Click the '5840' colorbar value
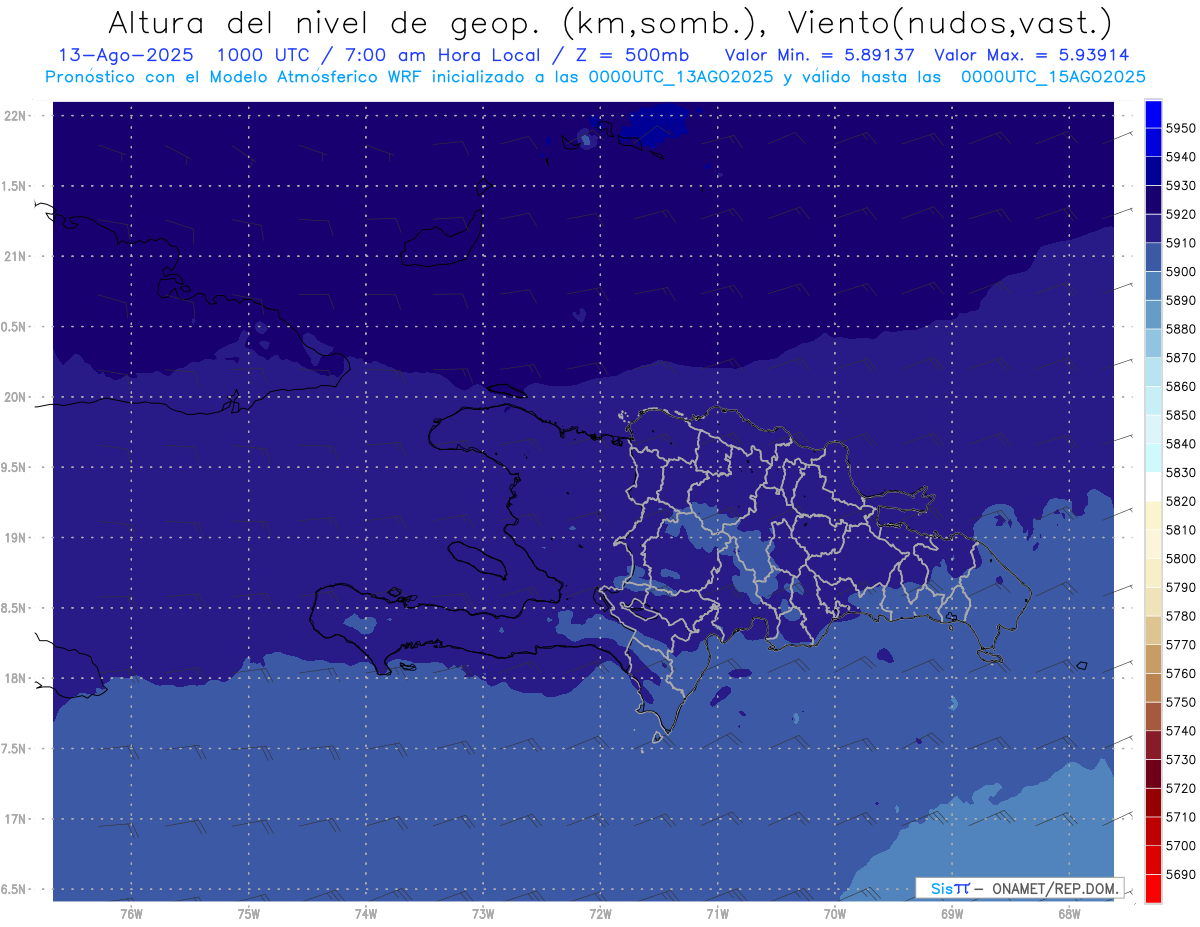This screenshot has width=1200, height=927. pos(1181,444)
